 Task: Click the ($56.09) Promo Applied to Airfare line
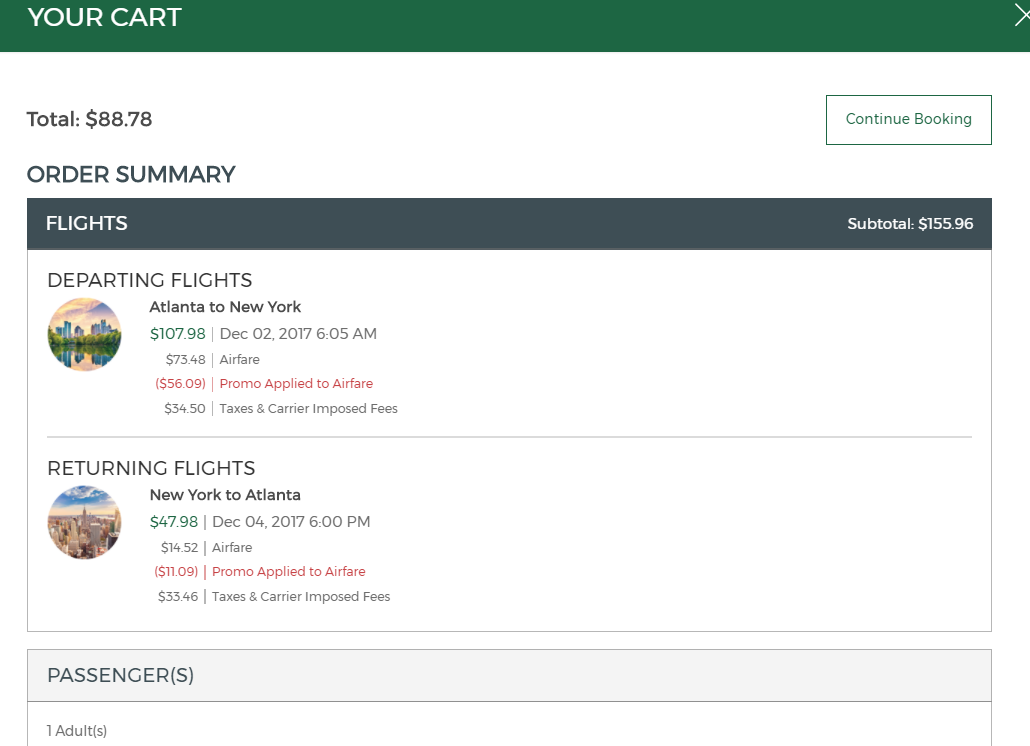click(x=264, y=384)
